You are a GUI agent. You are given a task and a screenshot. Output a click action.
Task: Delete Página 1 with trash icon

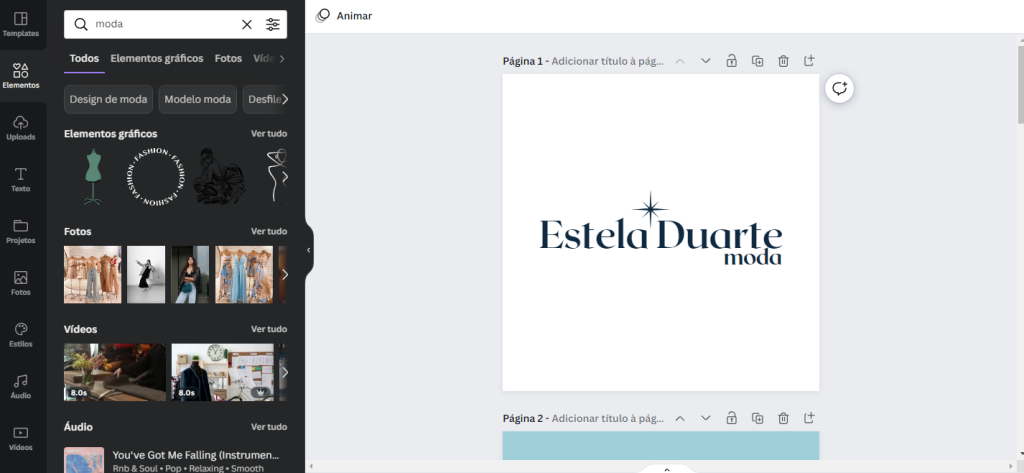784,61
